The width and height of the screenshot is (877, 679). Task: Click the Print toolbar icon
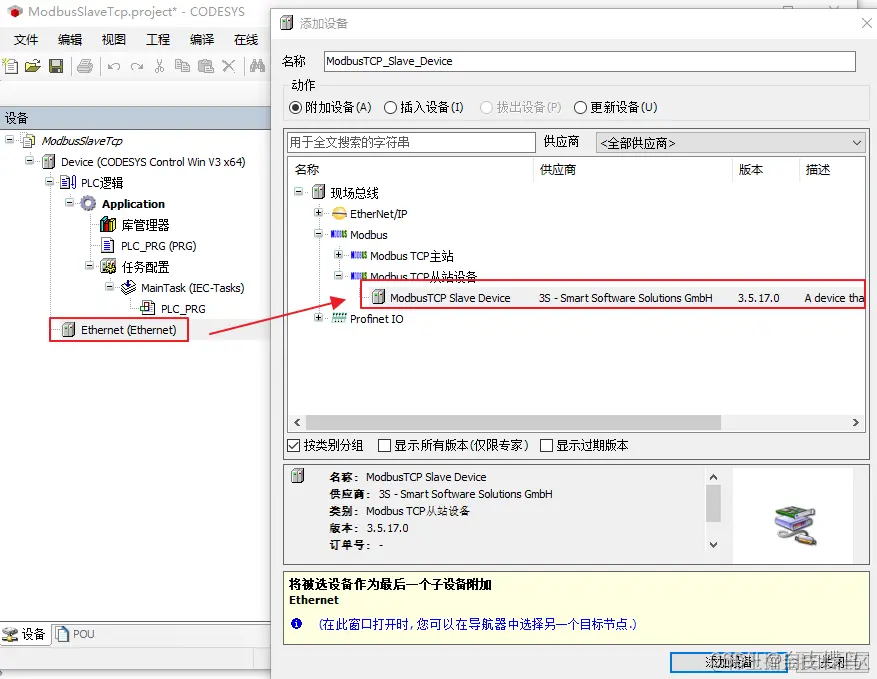point(85,66)
